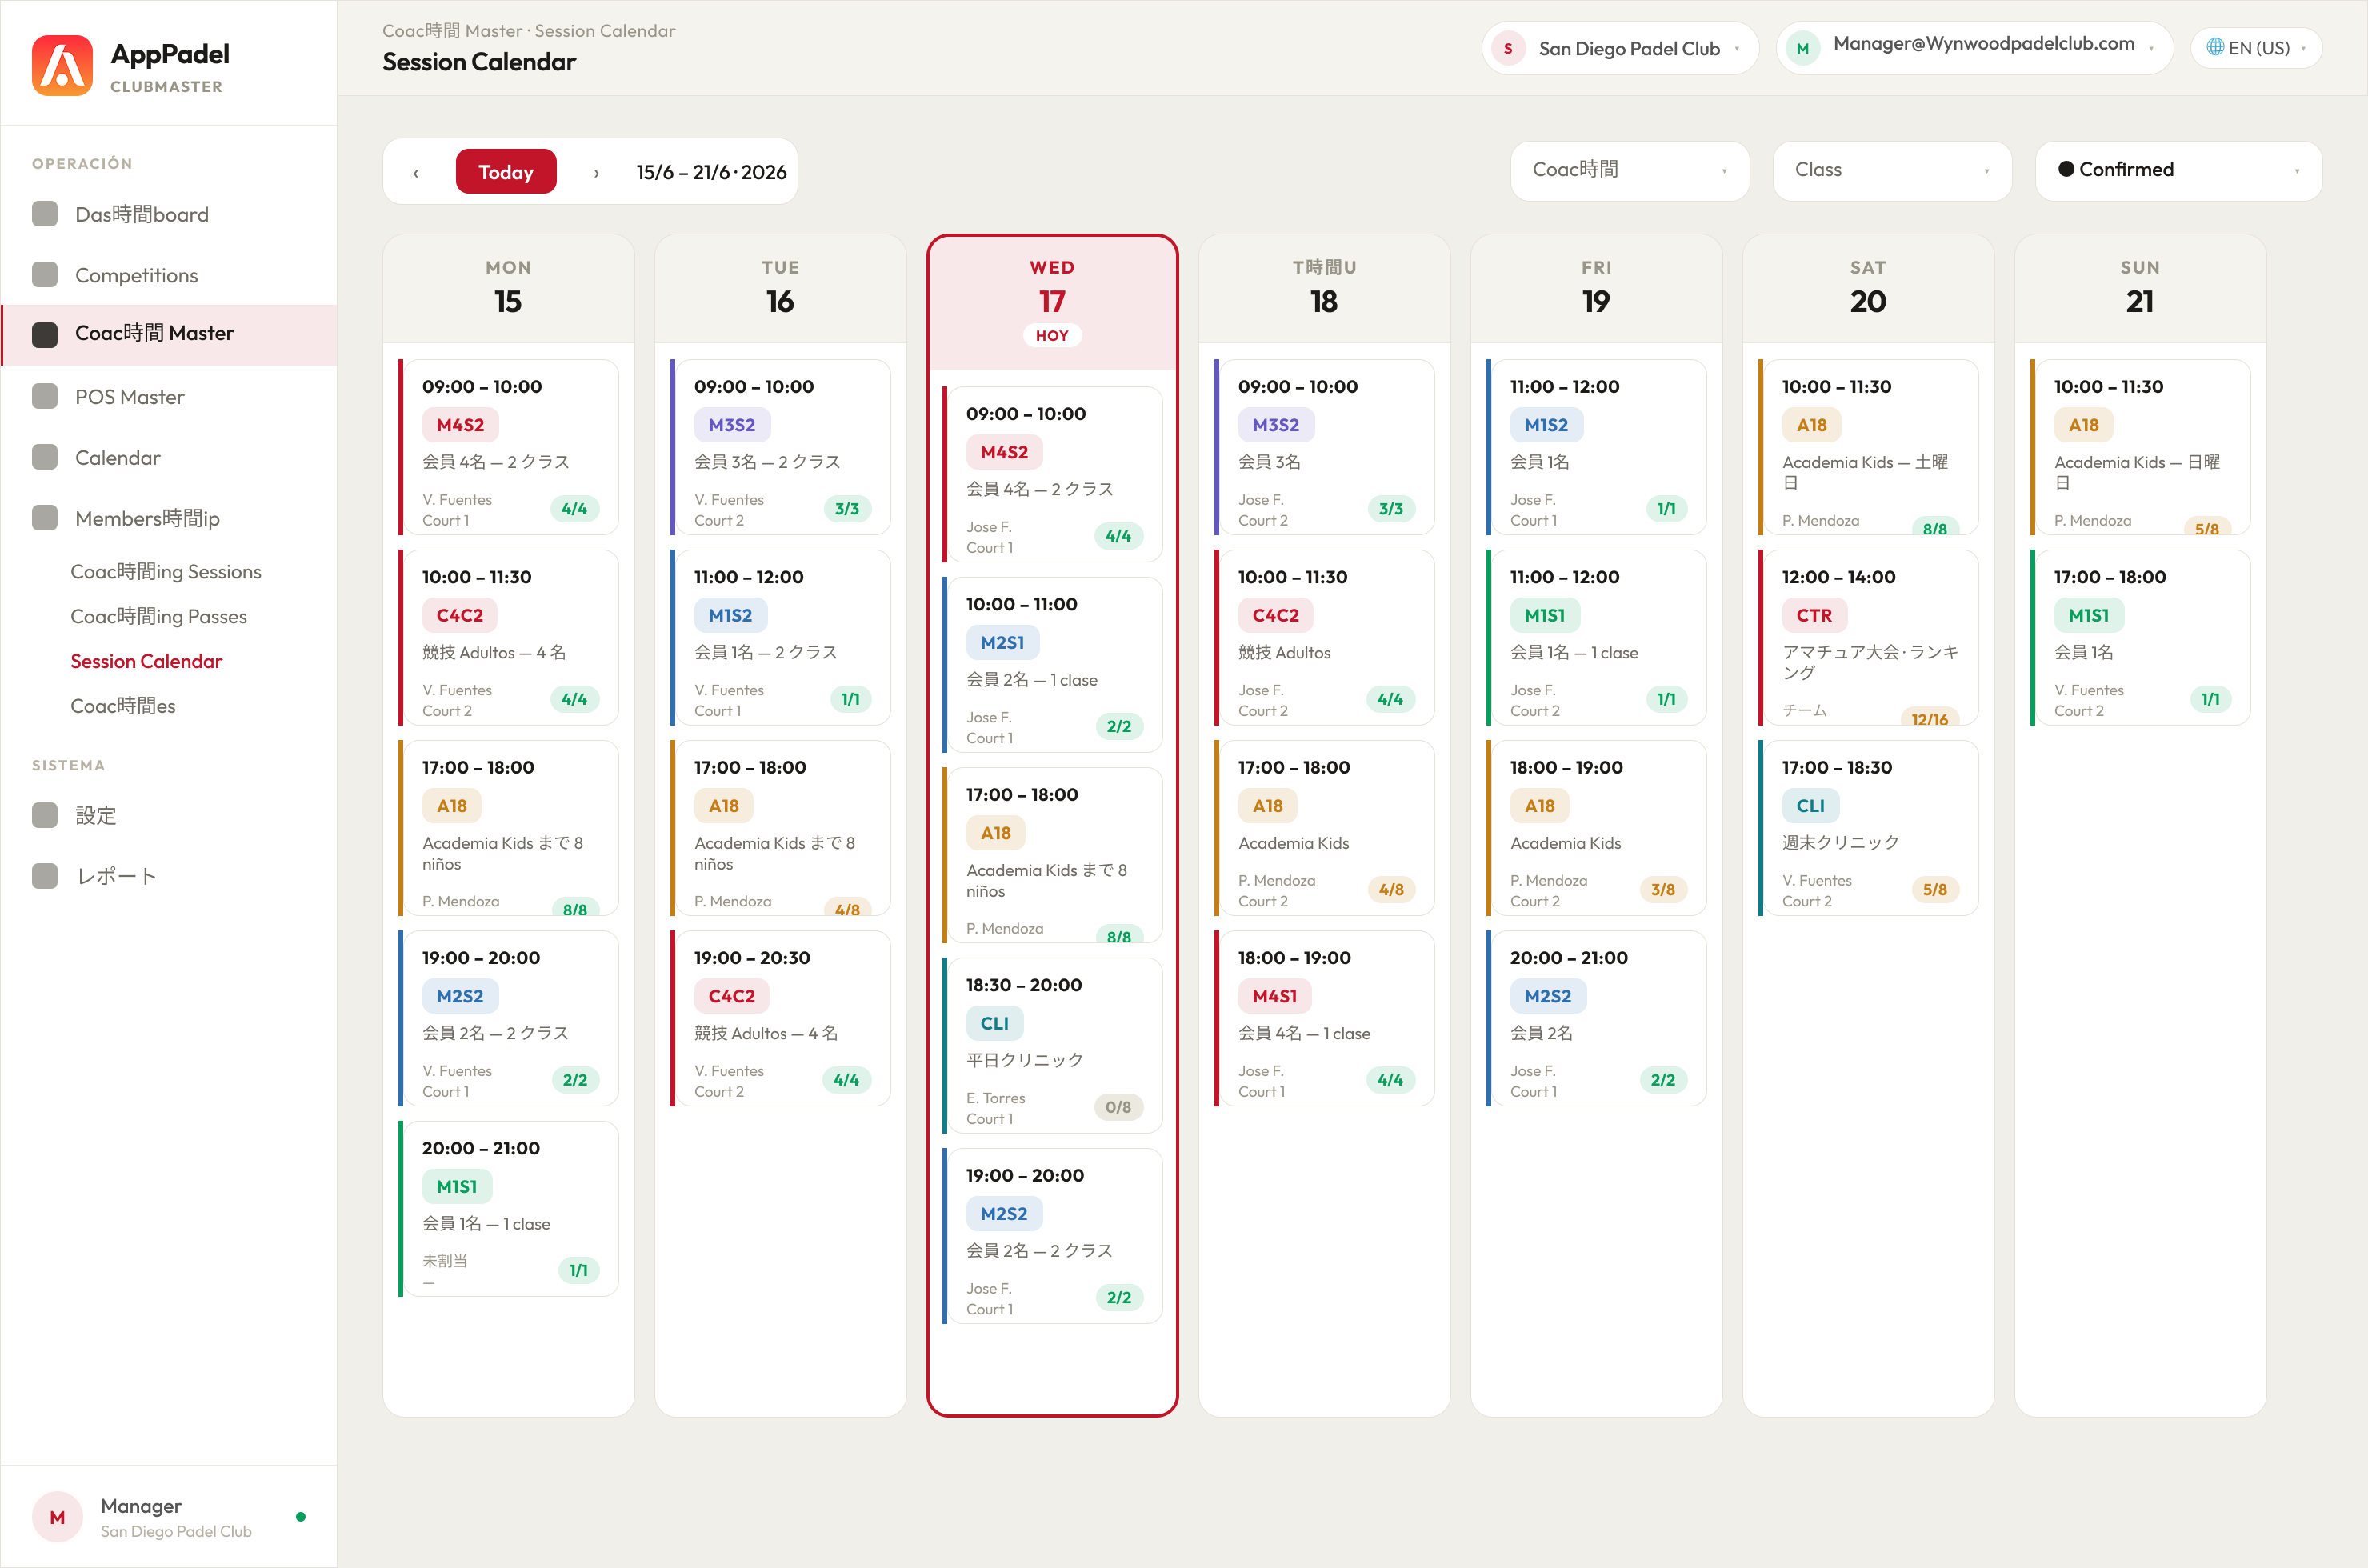Image resolution: width=2368 pixels, height=1568 pixels.
Task: Open Wednesday 18:30 CLI clinic card
Action: [x=1053, y=1045]
